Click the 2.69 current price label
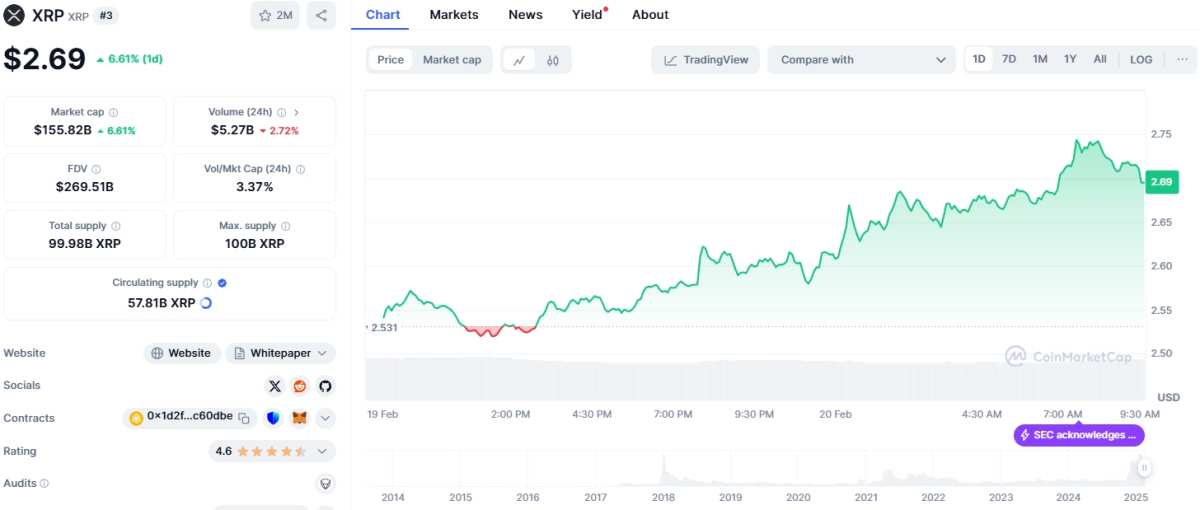Image resolution: width=1200 pixels, height=510 pixels. 1161,182
